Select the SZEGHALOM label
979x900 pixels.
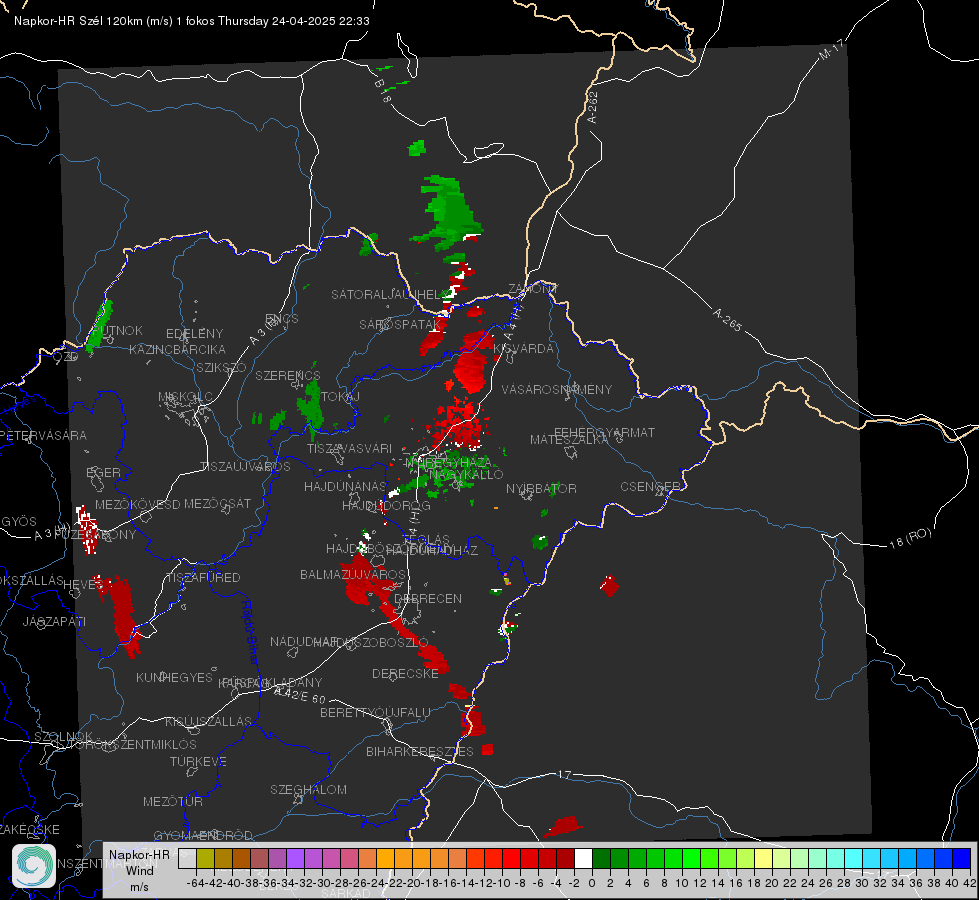tap(308, 789)
